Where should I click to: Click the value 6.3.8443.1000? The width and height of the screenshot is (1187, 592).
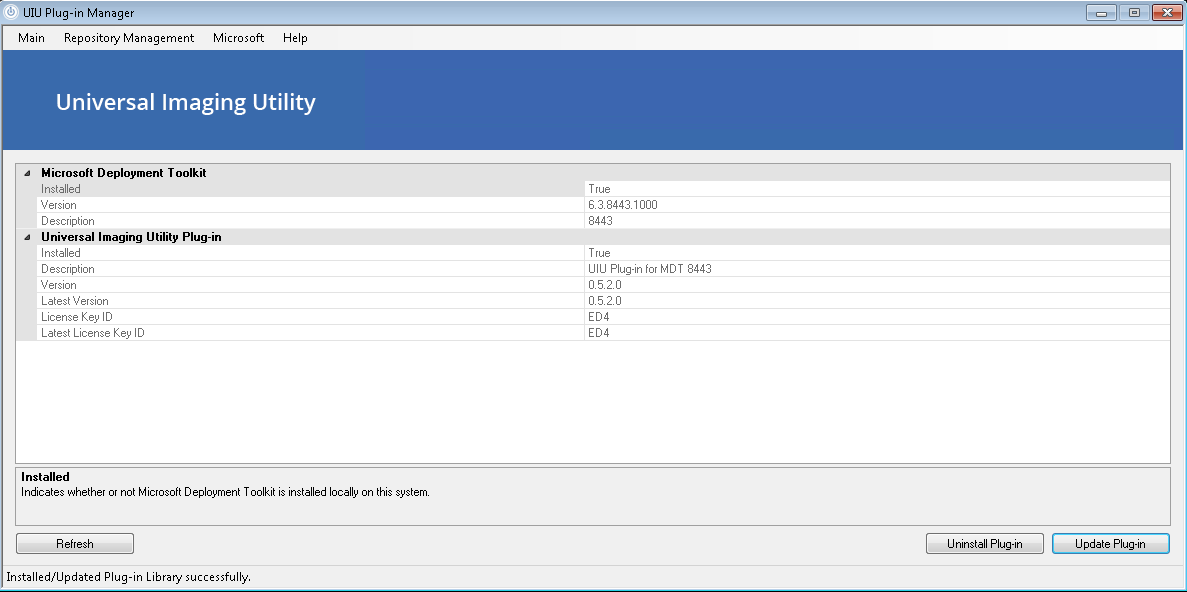tap(622, 205)
